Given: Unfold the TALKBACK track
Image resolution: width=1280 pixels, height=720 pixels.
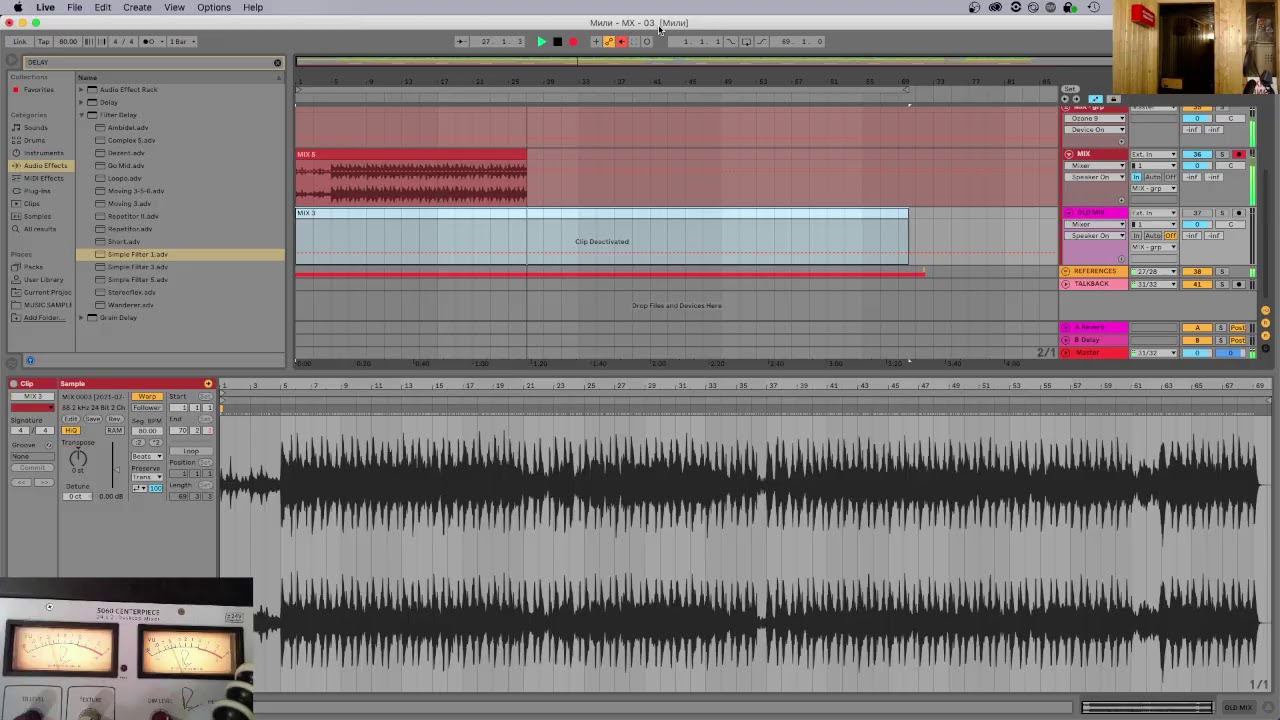Looking at the screenshot, I should (1065, 284).
